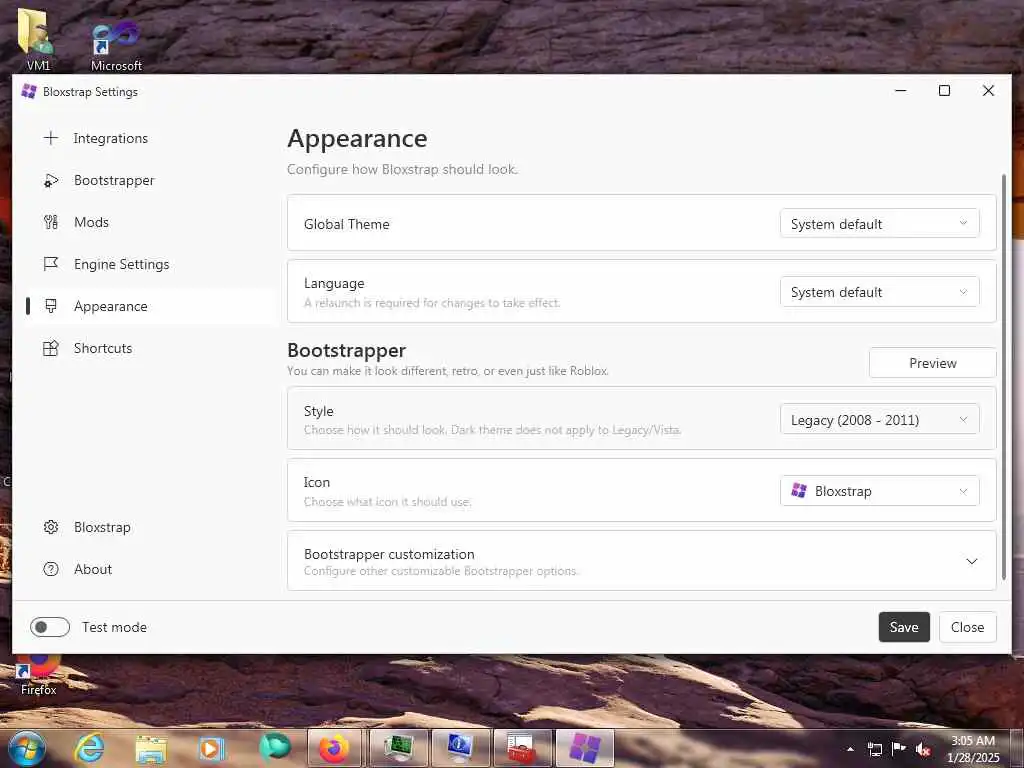Click the Global Theme label
The image size is (1024, 768).
click(347, 224)
